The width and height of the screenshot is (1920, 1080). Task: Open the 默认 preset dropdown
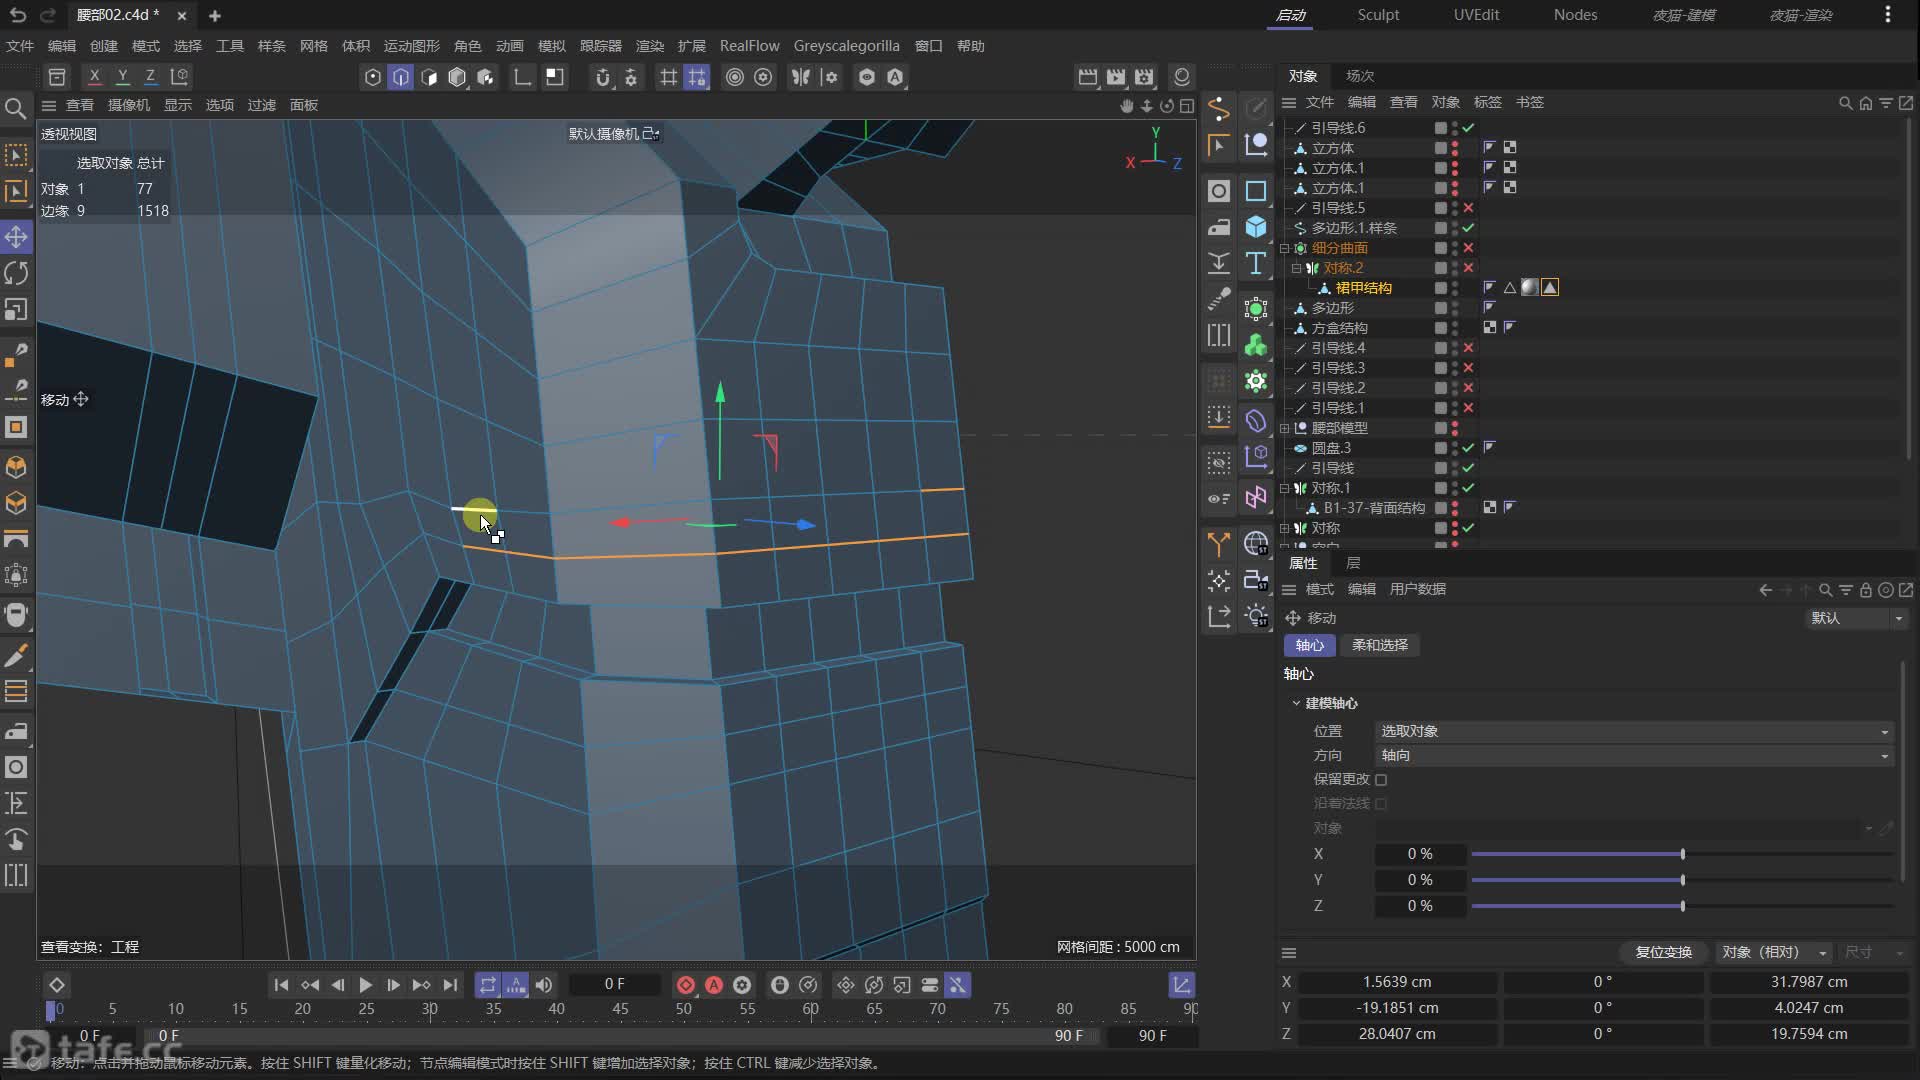pos(1856,618)
